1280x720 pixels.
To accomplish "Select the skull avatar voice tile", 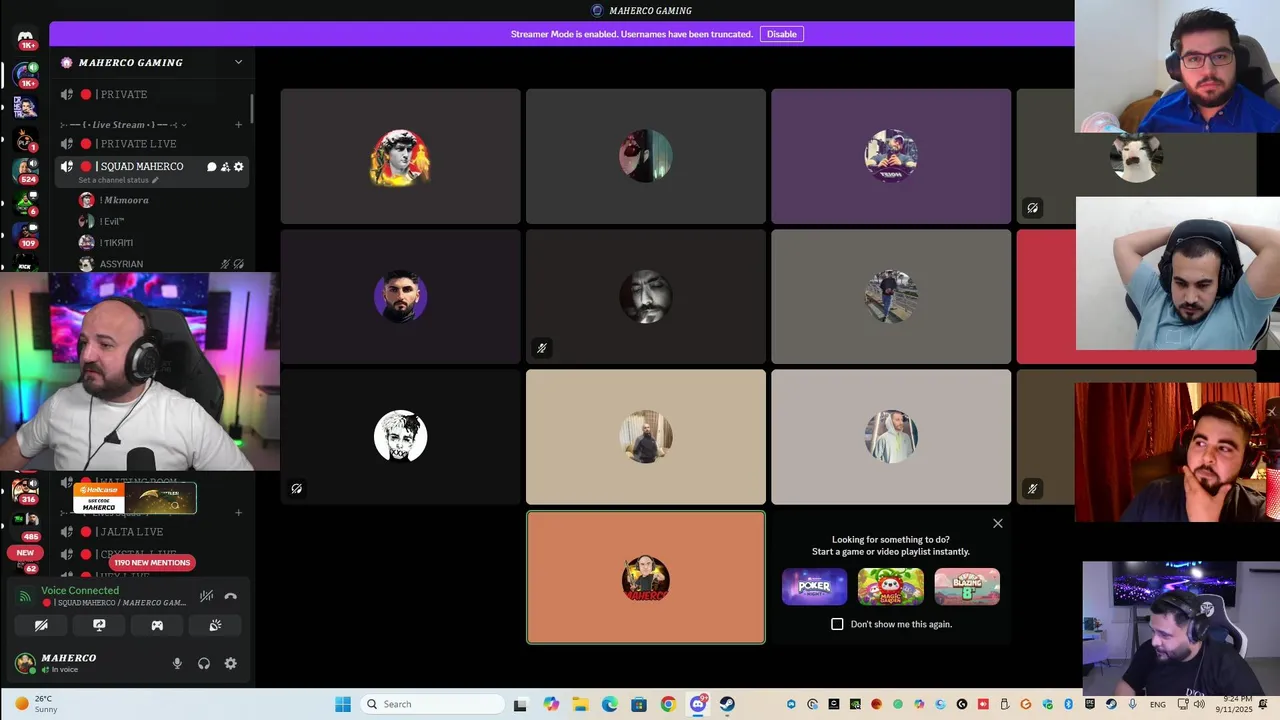I will click(400, 437).
